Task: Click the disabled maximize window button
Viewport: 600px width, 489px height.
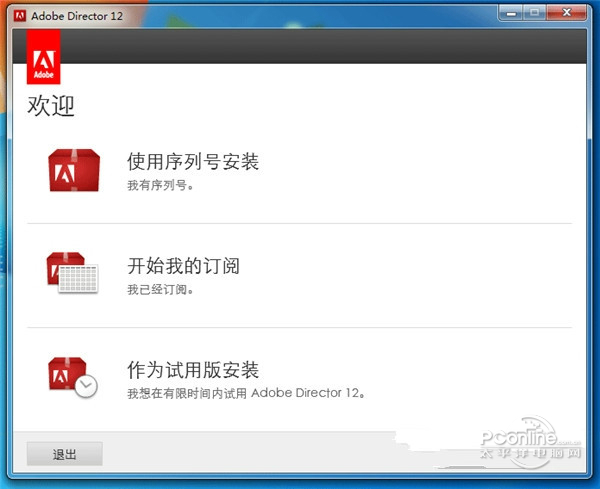Action: pyautogui.click(x=535, y=13)
